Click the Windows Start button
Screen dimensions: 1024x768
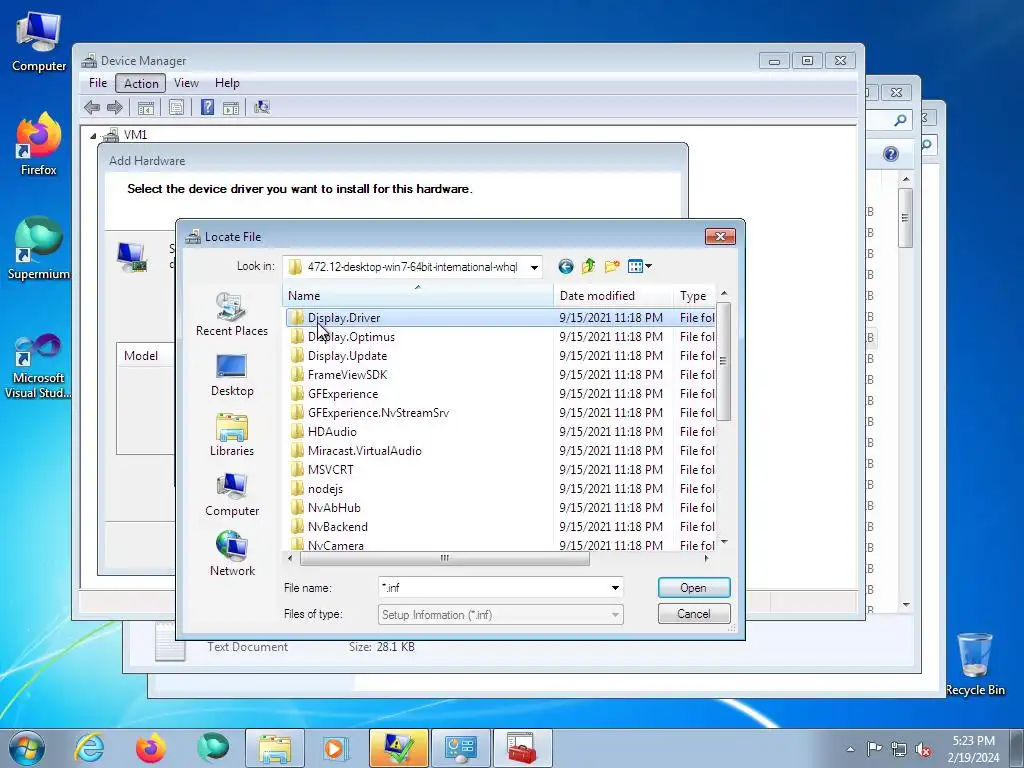(x=27, y=748)
